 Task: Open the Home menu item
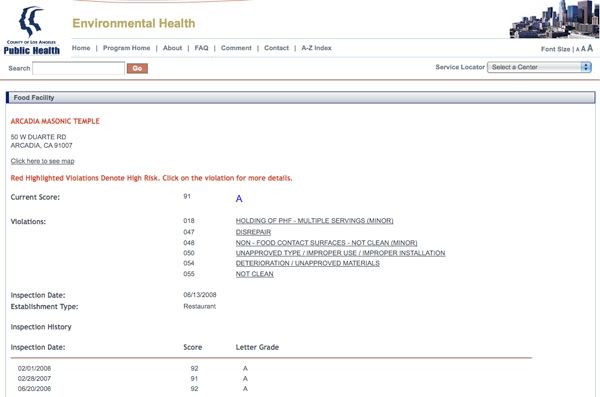coord(81,48)
